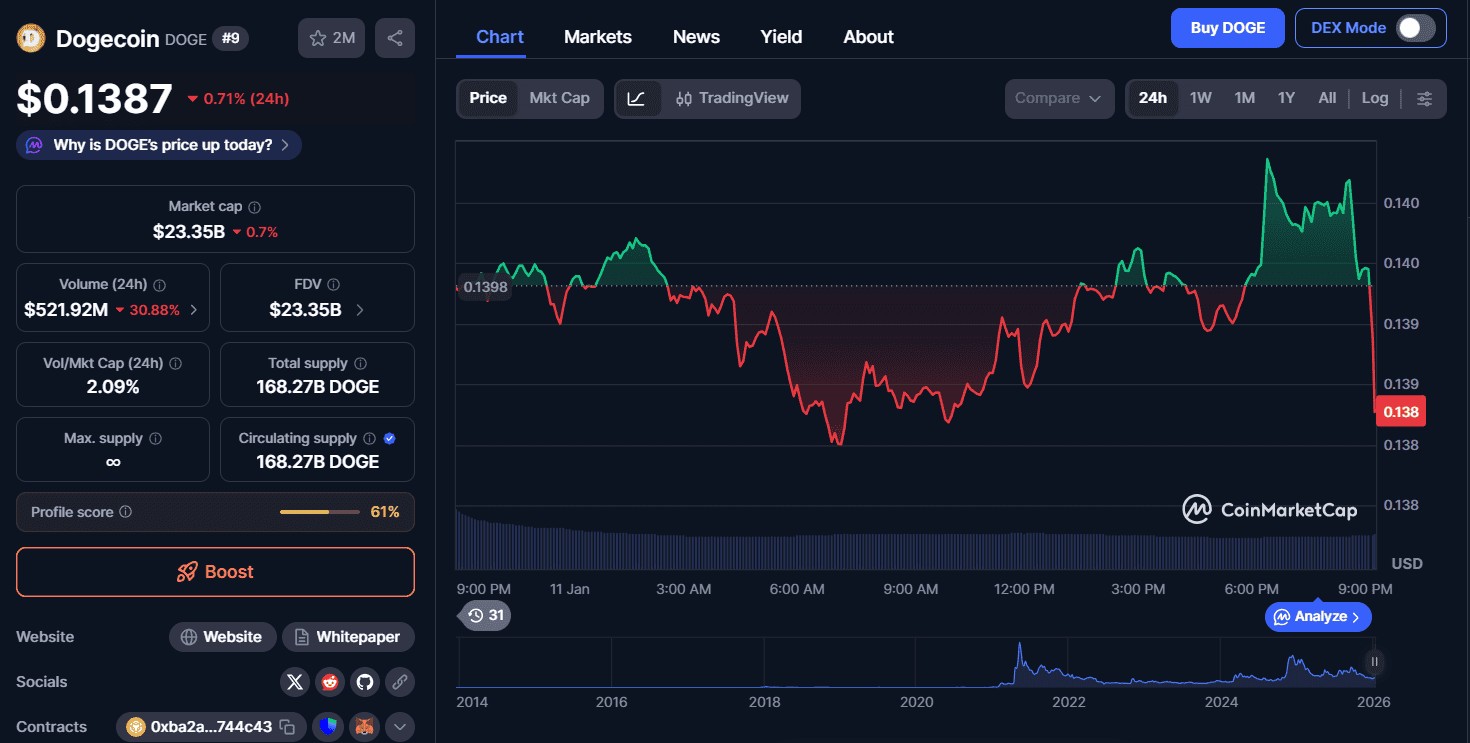Open Dogecoin's Reddit social link

click(x=329, y=682)
